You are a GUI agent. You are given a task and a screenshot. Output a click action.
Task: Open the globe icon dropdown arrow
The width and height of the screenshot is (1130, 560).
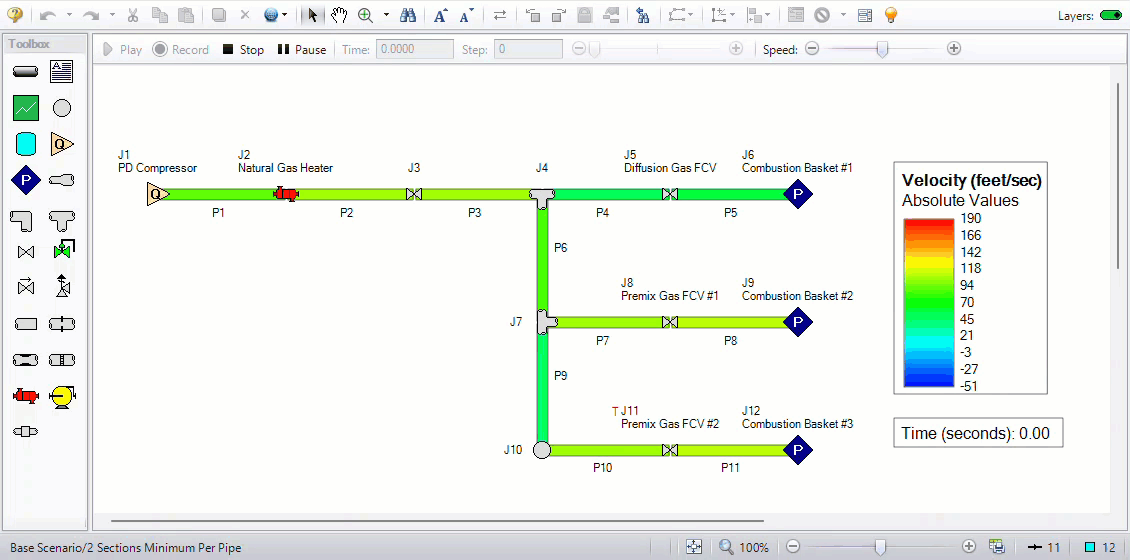[285, 15]
